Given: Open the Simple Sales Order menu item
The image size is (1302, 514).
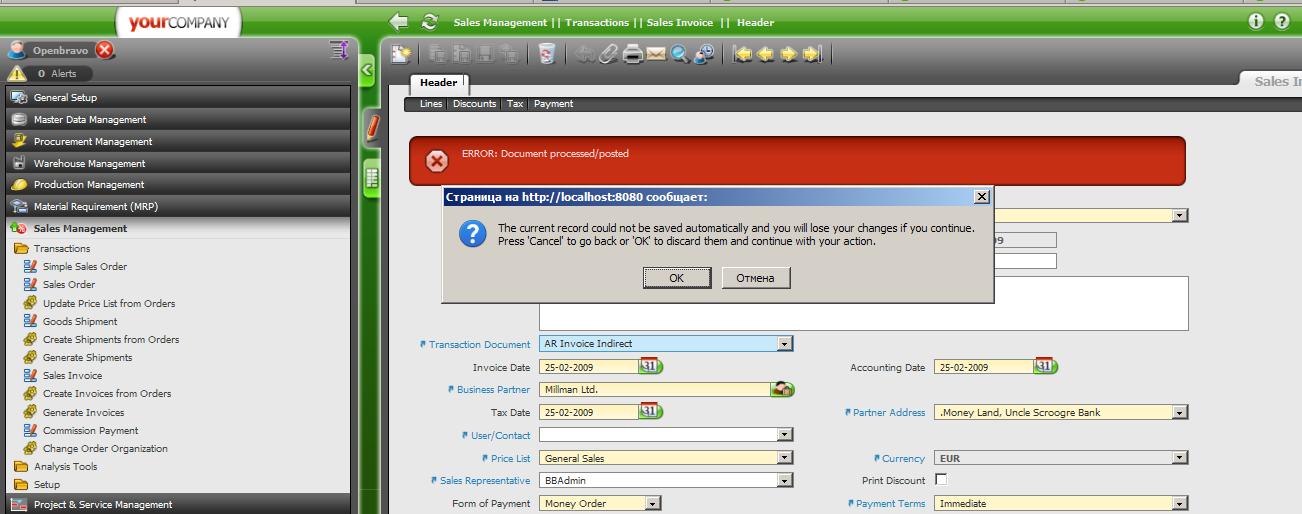Looking at the screenshot, I should tap(85, 266).
